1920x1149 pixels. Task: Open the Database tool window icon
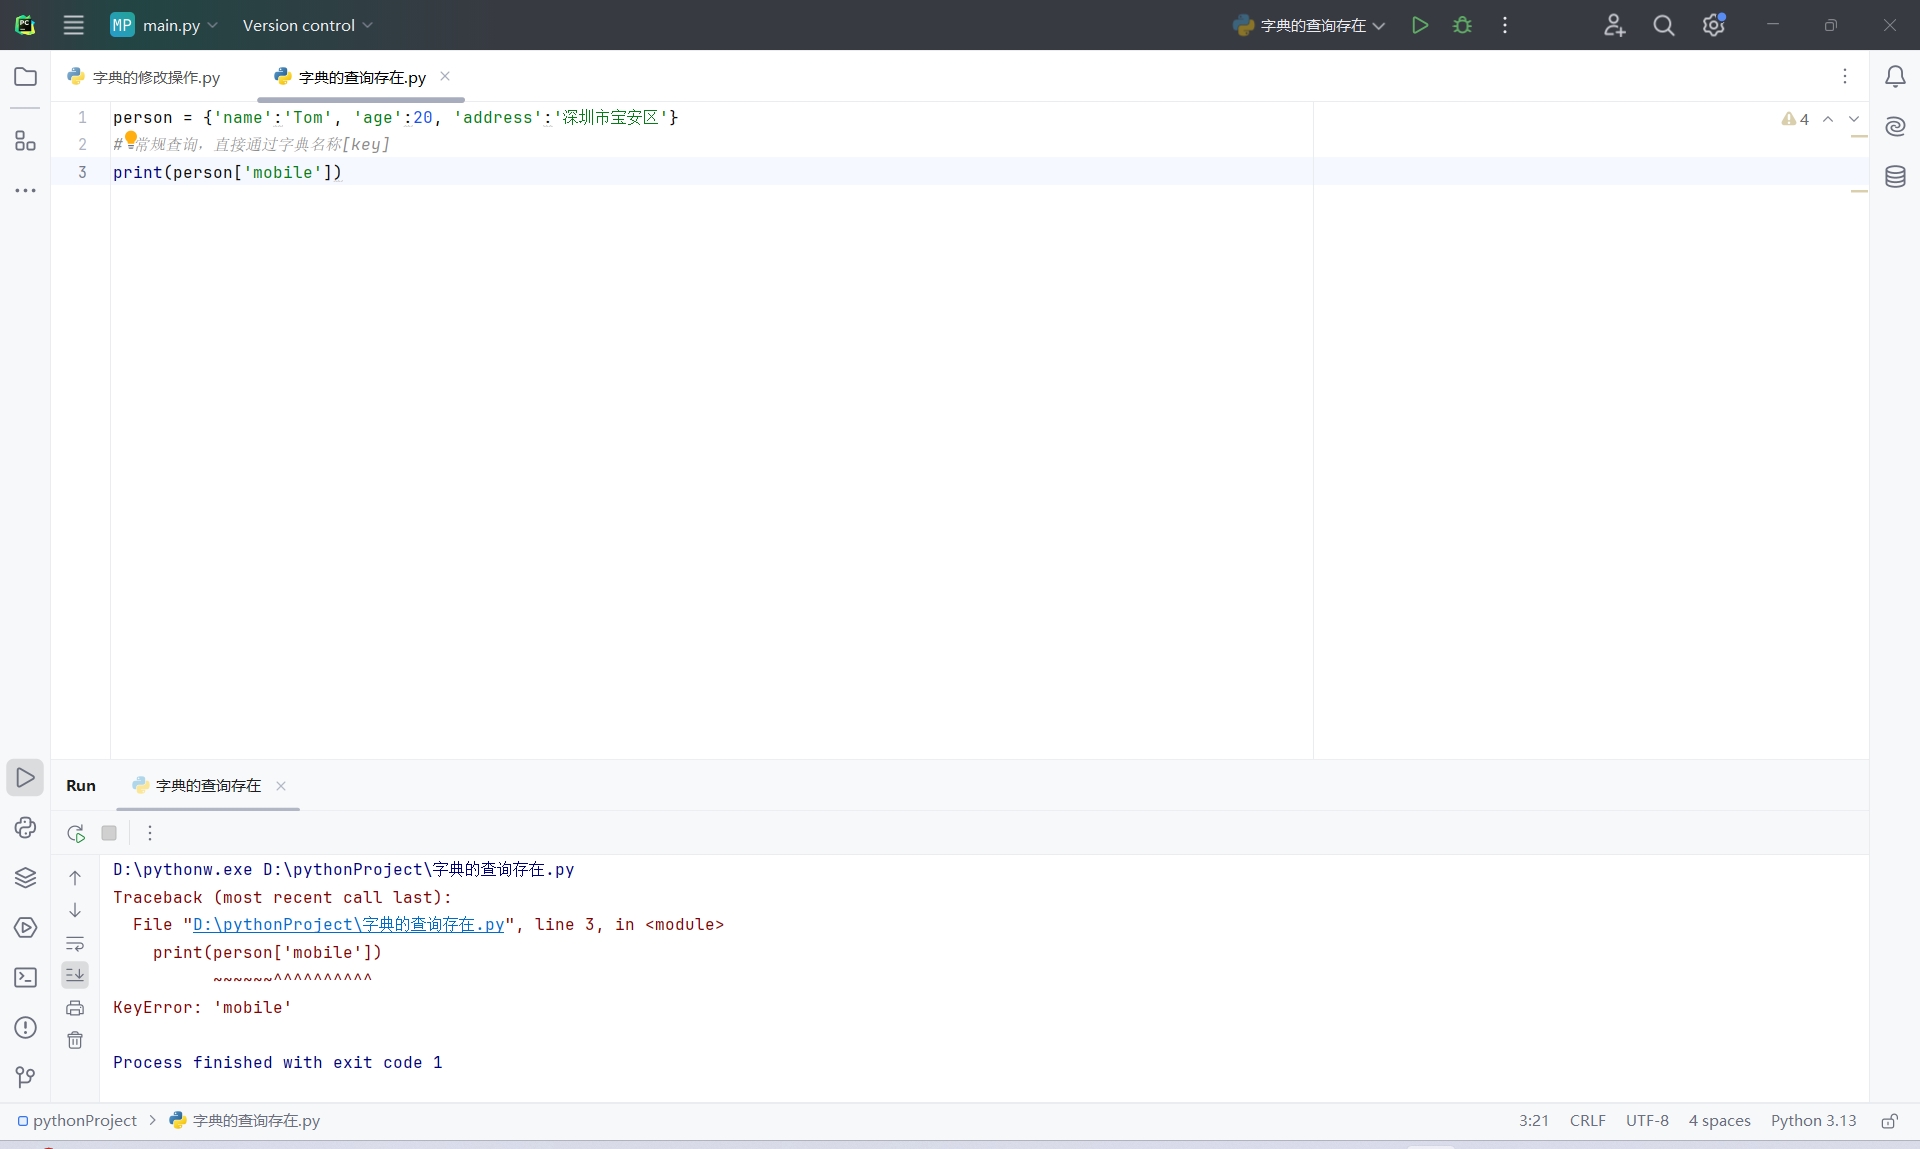pyautogui.click(x=1895, y=177)
